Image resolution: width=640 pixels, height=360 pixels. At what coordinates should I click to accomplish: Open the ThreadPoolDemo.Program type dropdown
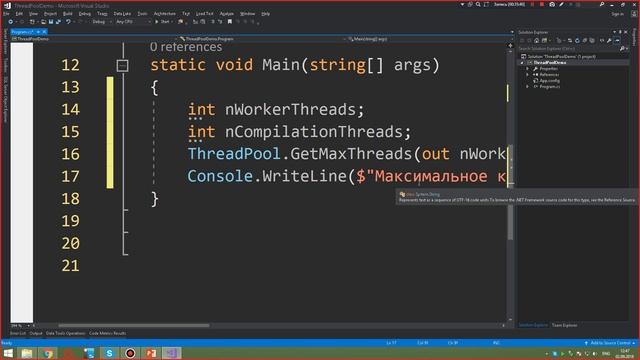click(263, 39)
